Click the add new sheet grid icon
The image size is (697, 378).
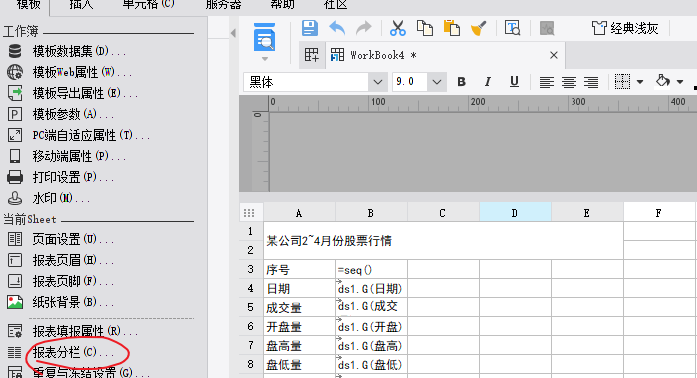(x=312, y=55)
